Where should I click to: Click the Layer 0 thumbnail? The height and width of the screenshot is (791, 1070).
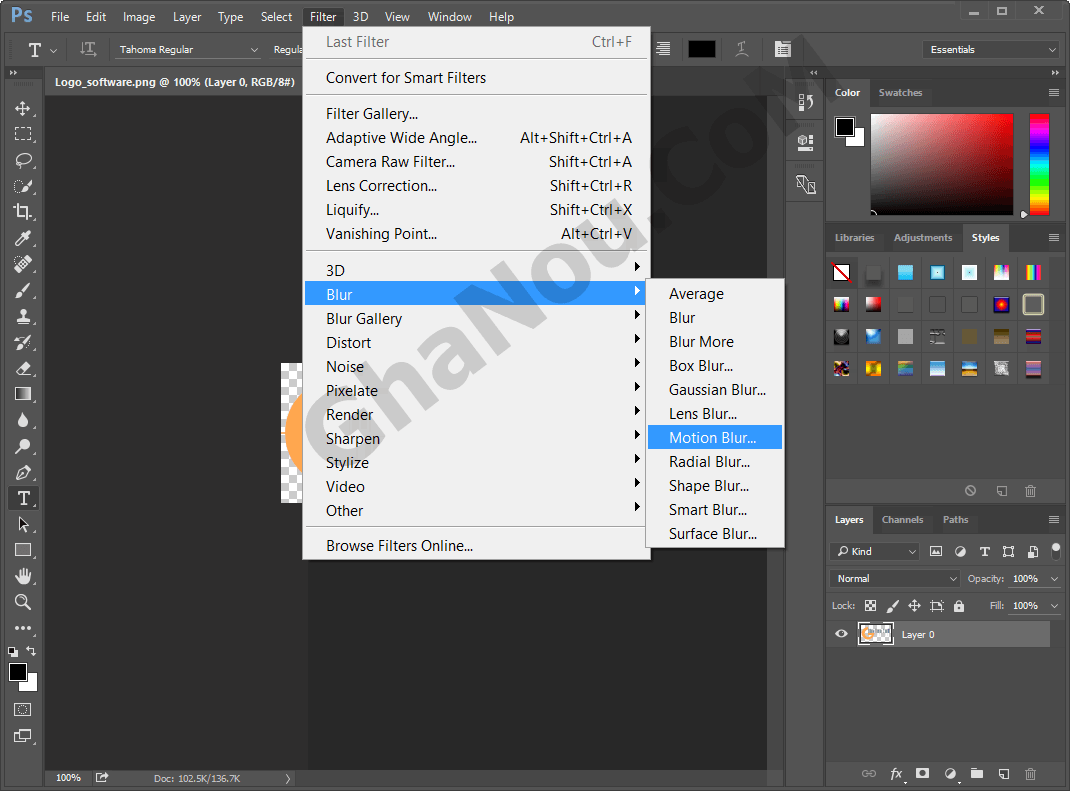[876, 634]
